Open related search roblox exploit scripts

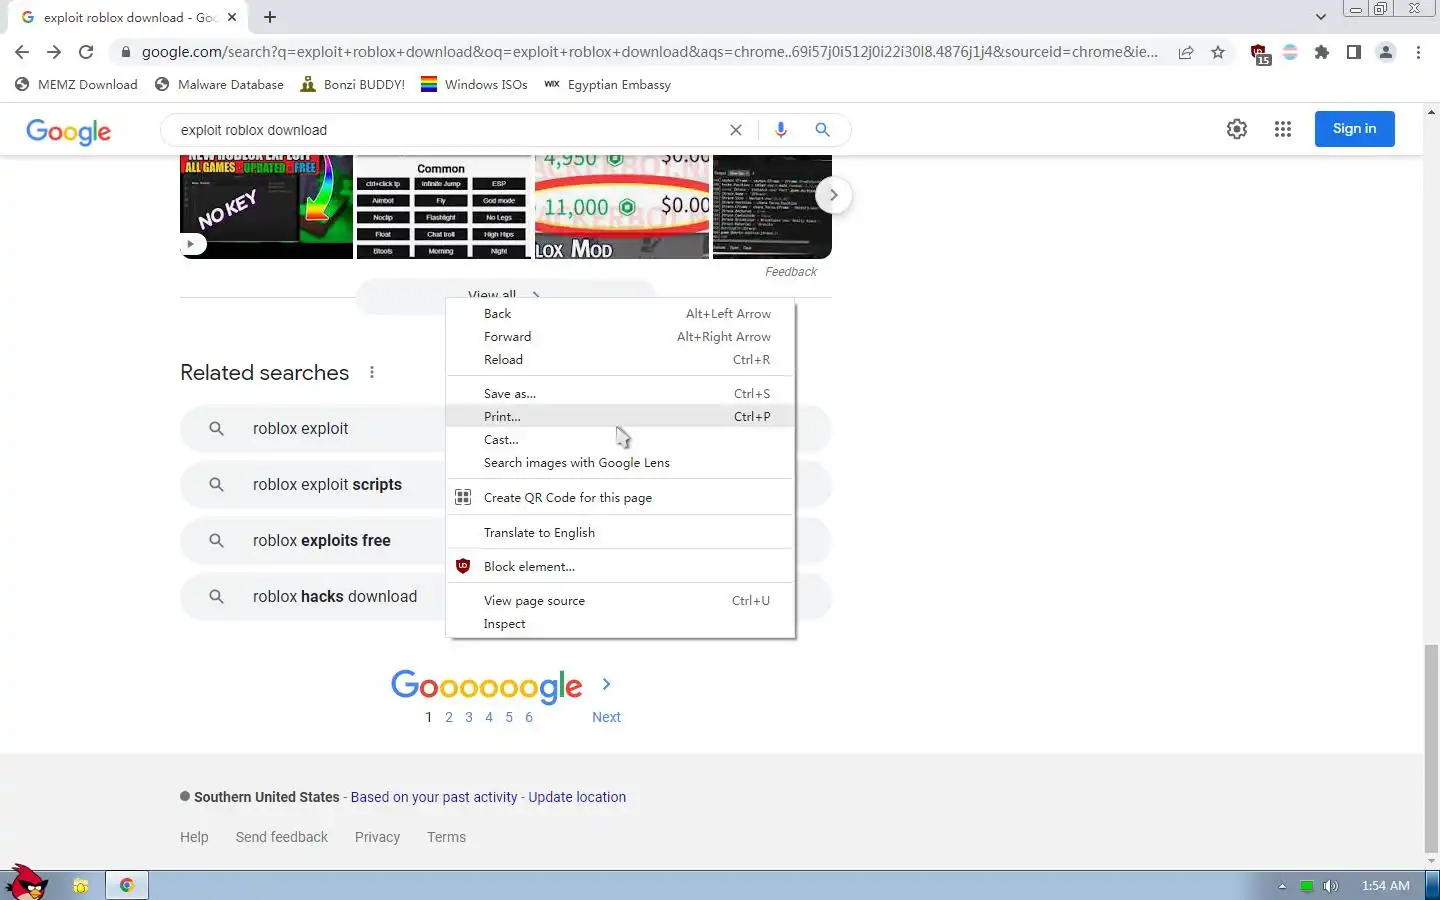coord(313,485)
